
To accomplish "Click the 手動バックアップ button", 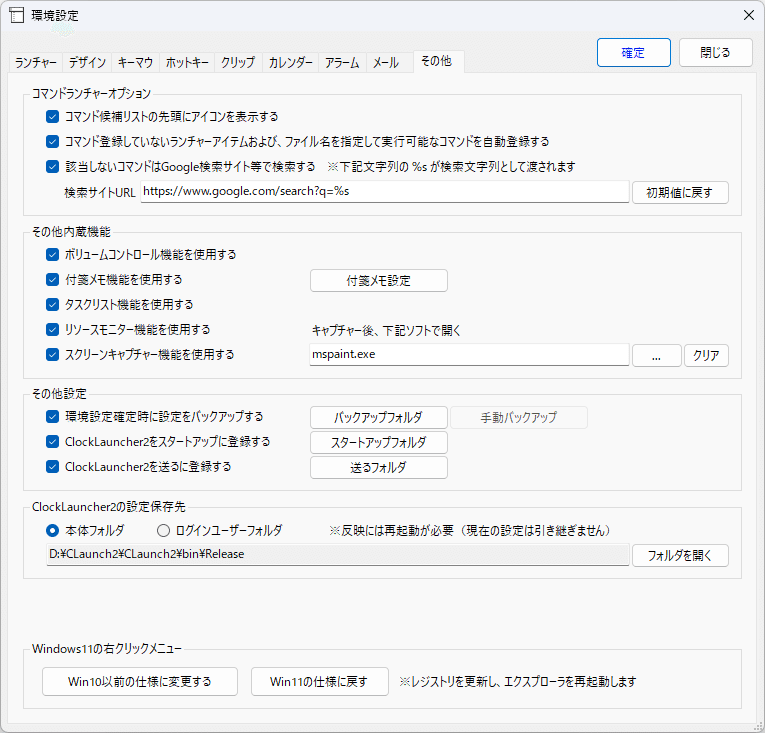I will tap(519, 418).
